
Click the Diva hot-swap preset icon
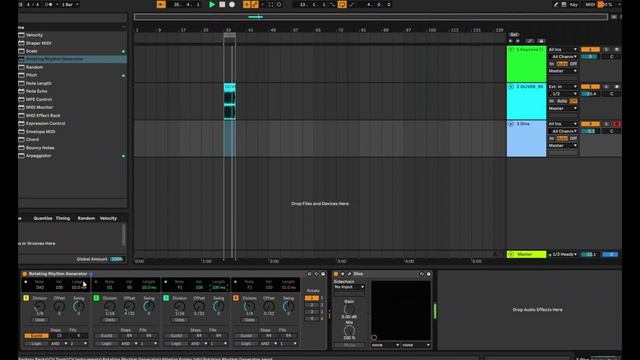pyautogui.click(x=422, y=274)
